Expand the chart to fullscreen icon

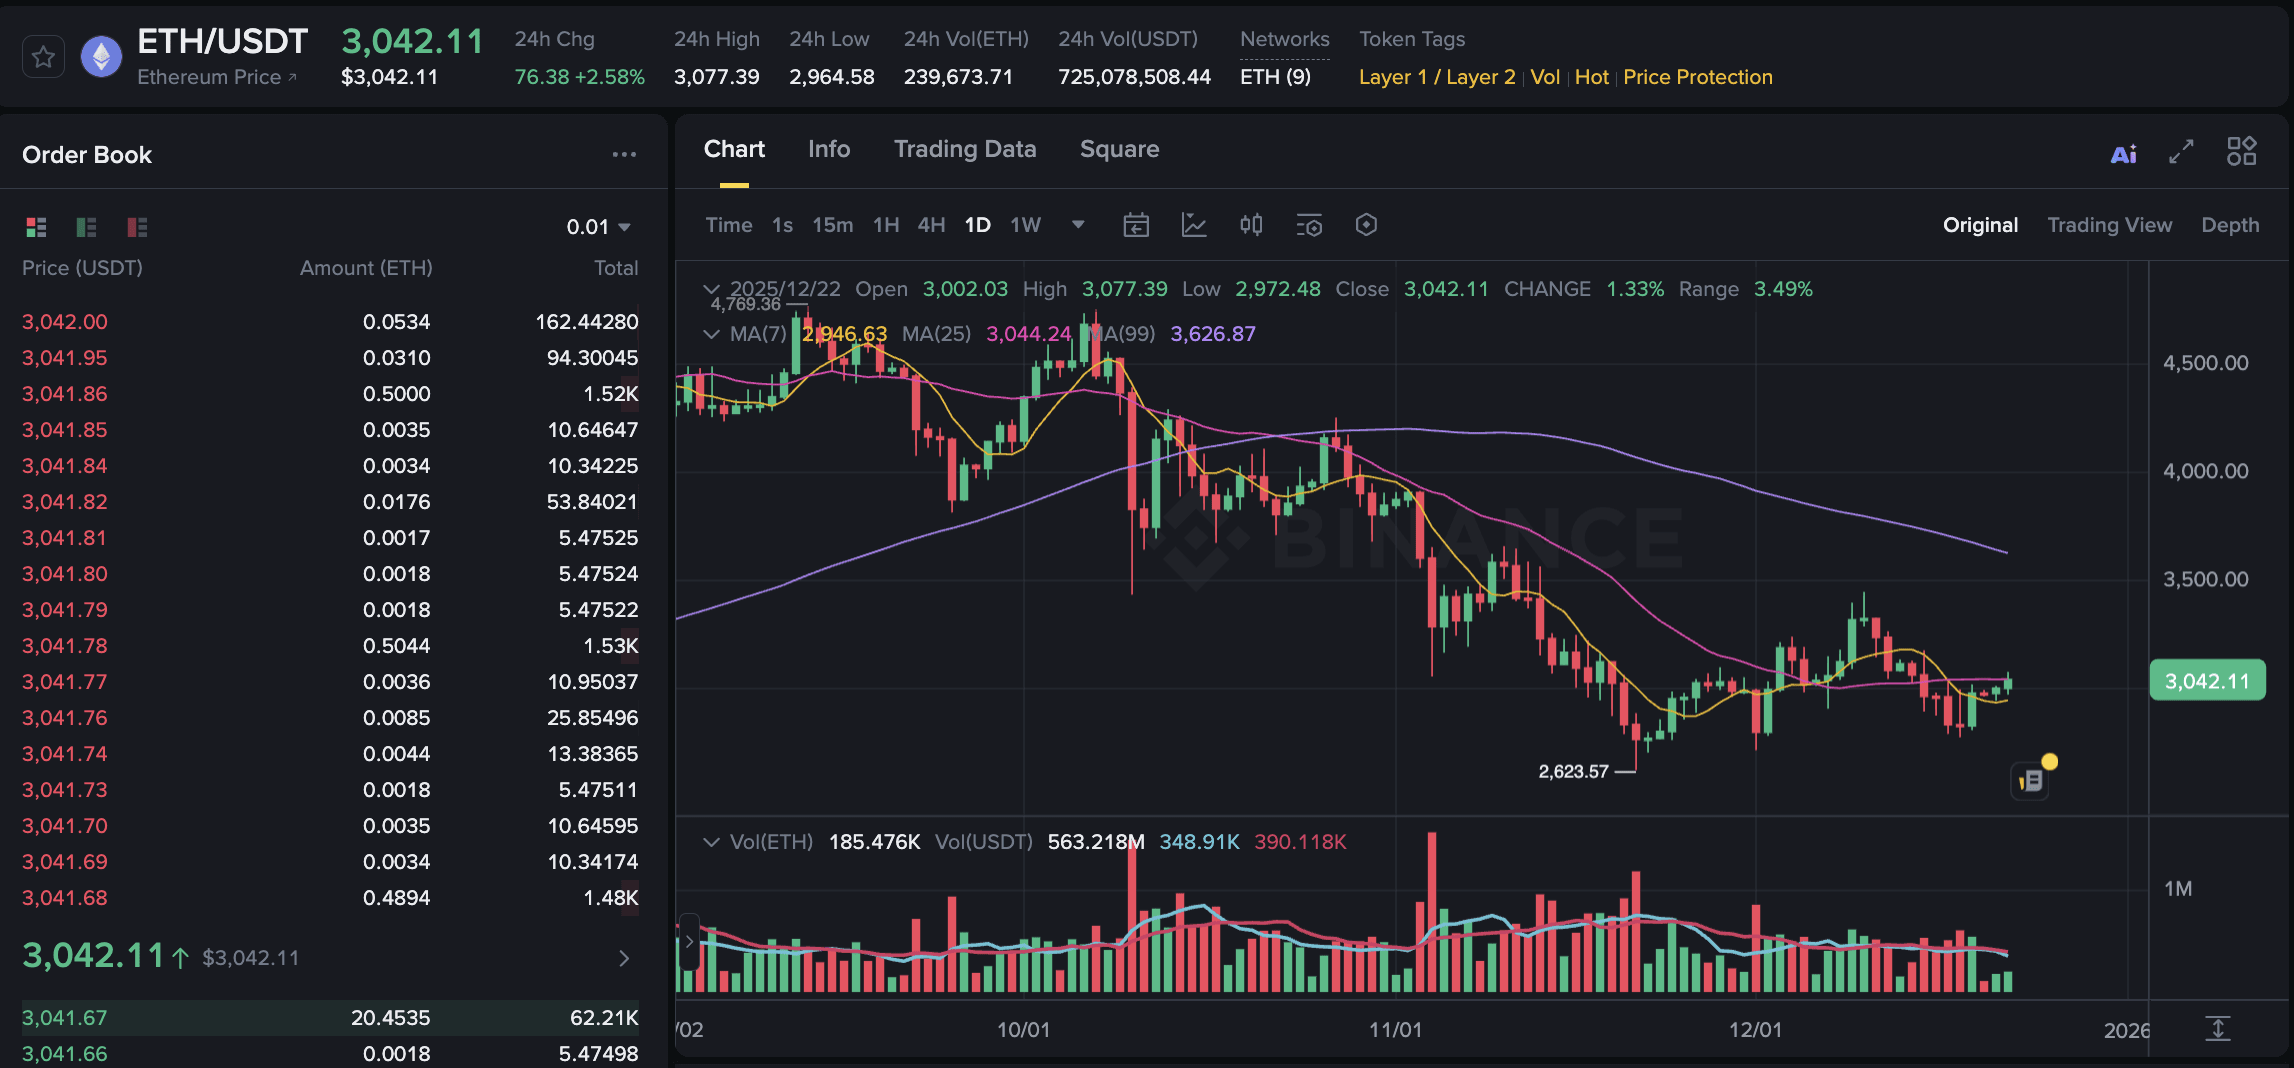click(2181, 153)
